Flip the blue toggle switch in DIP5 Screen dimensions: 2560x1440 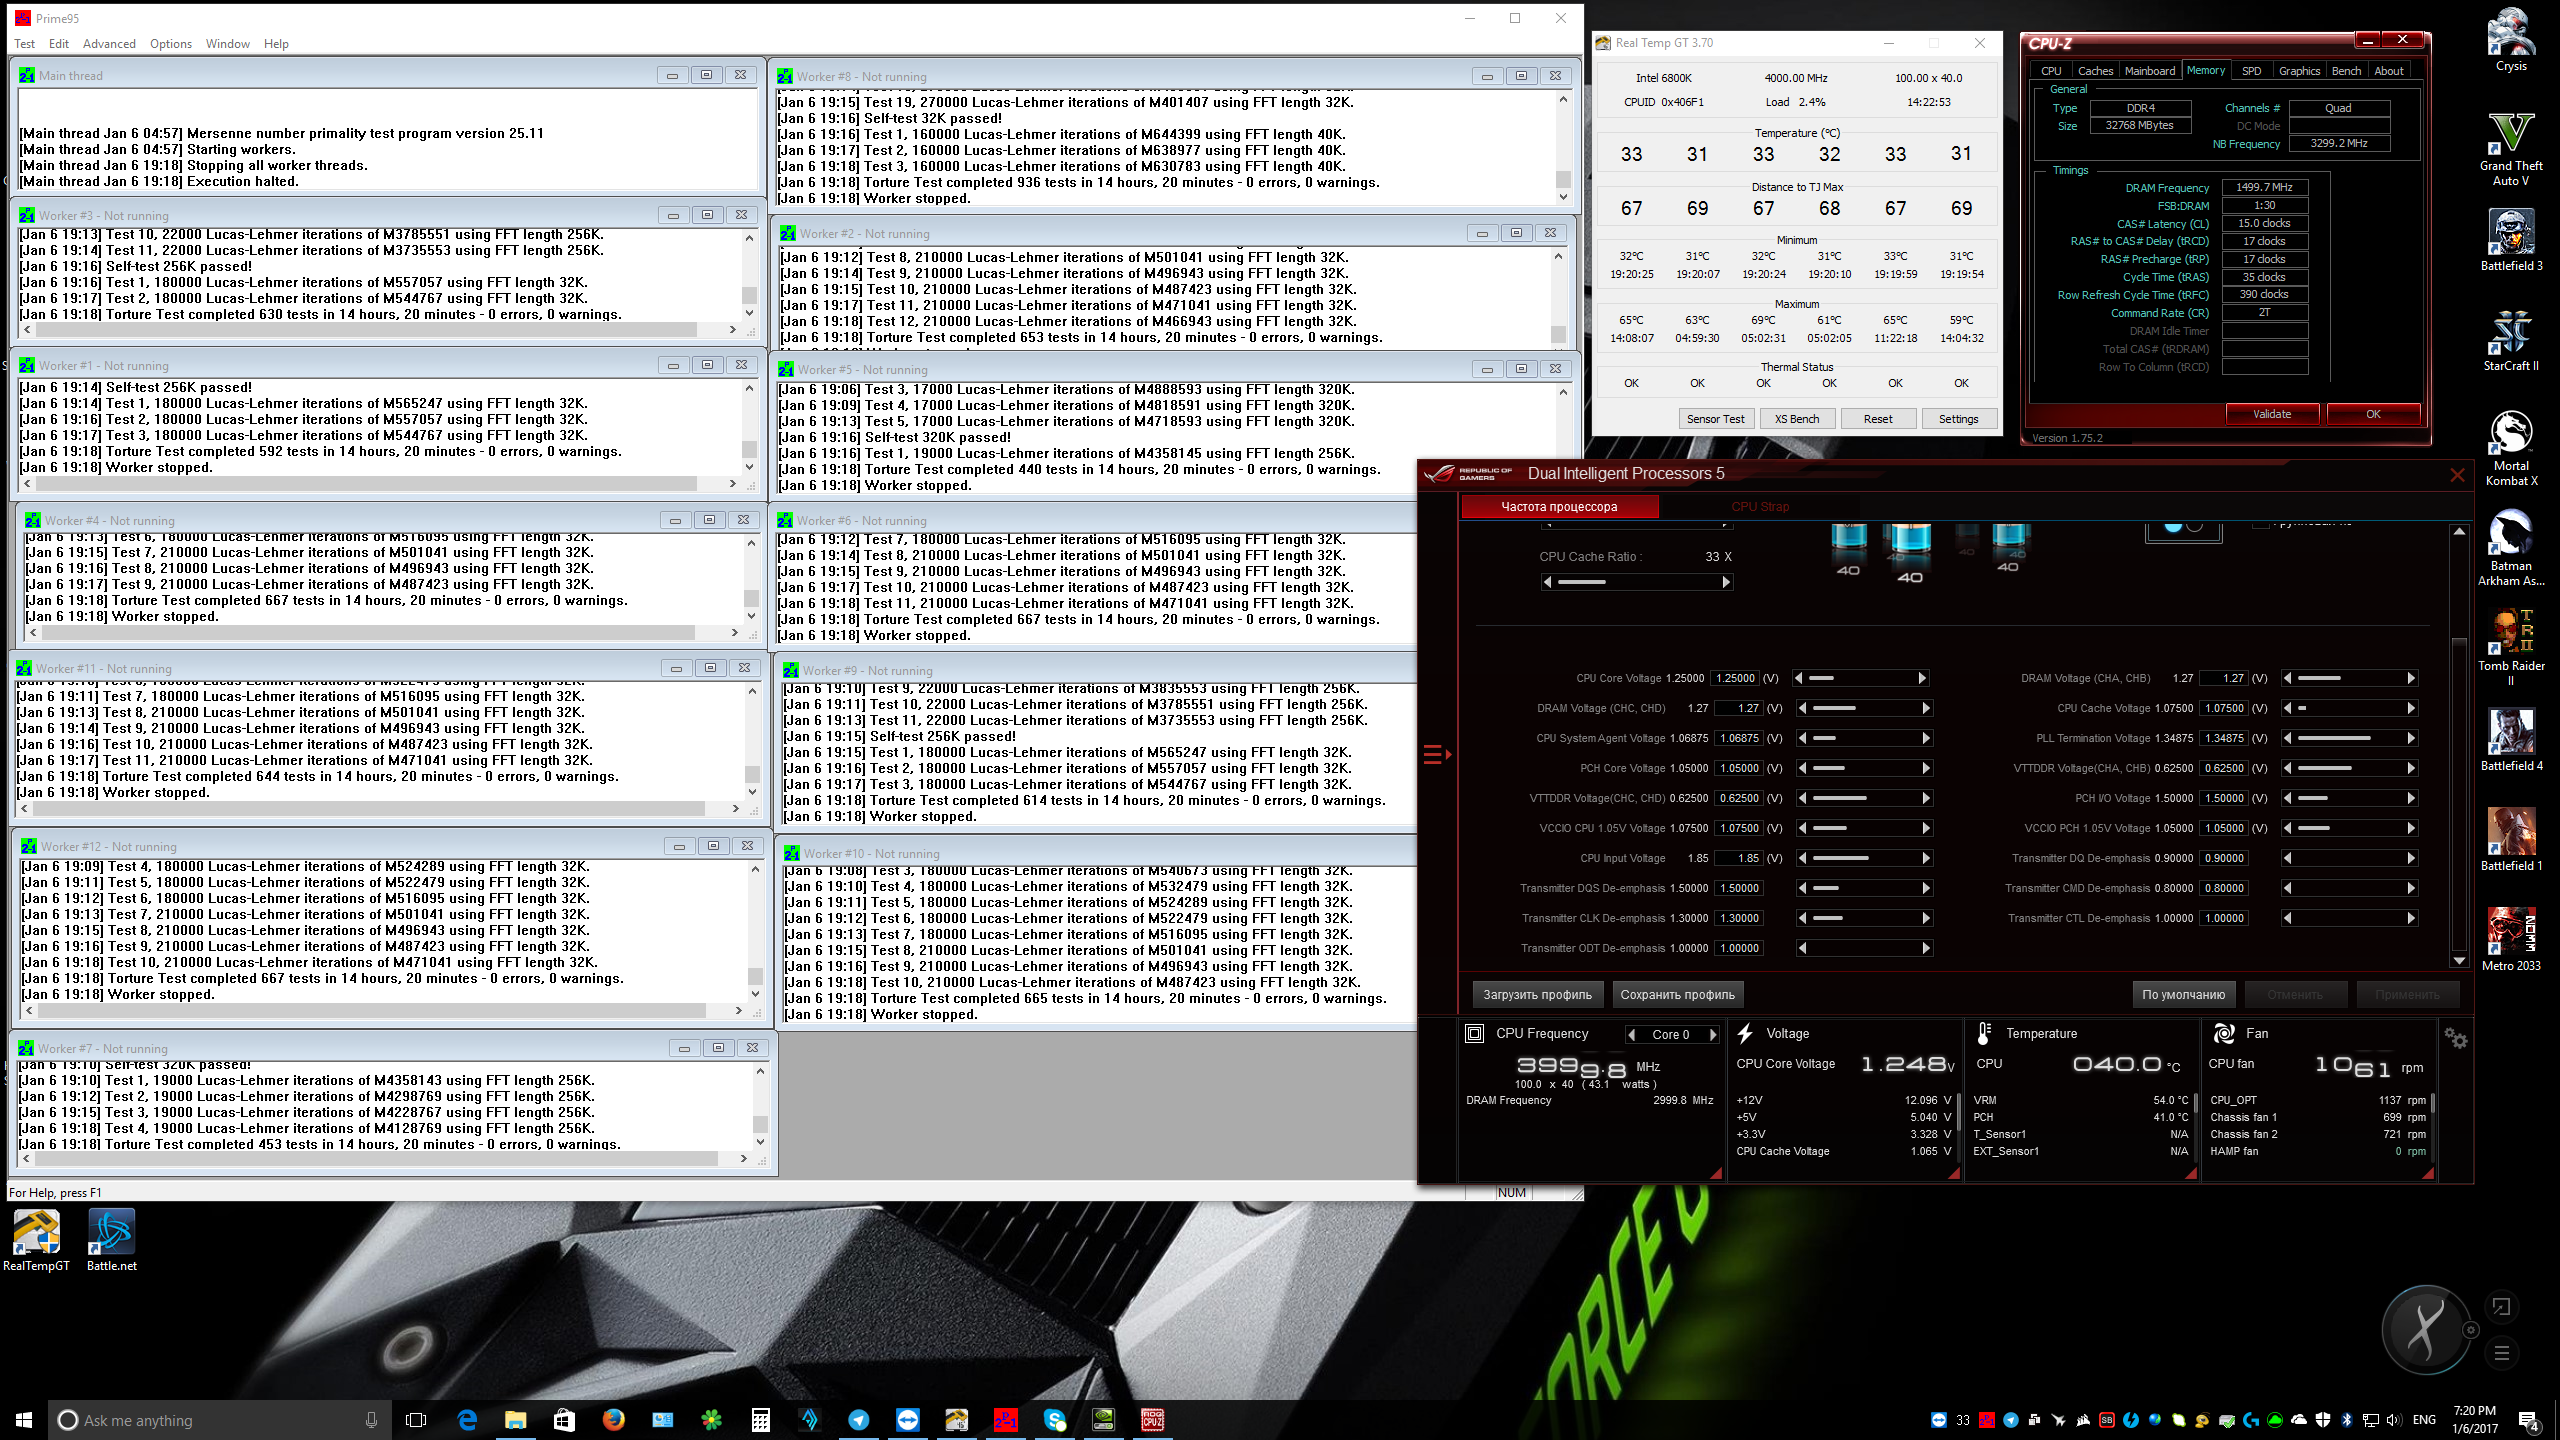[x=2182, y=526]
